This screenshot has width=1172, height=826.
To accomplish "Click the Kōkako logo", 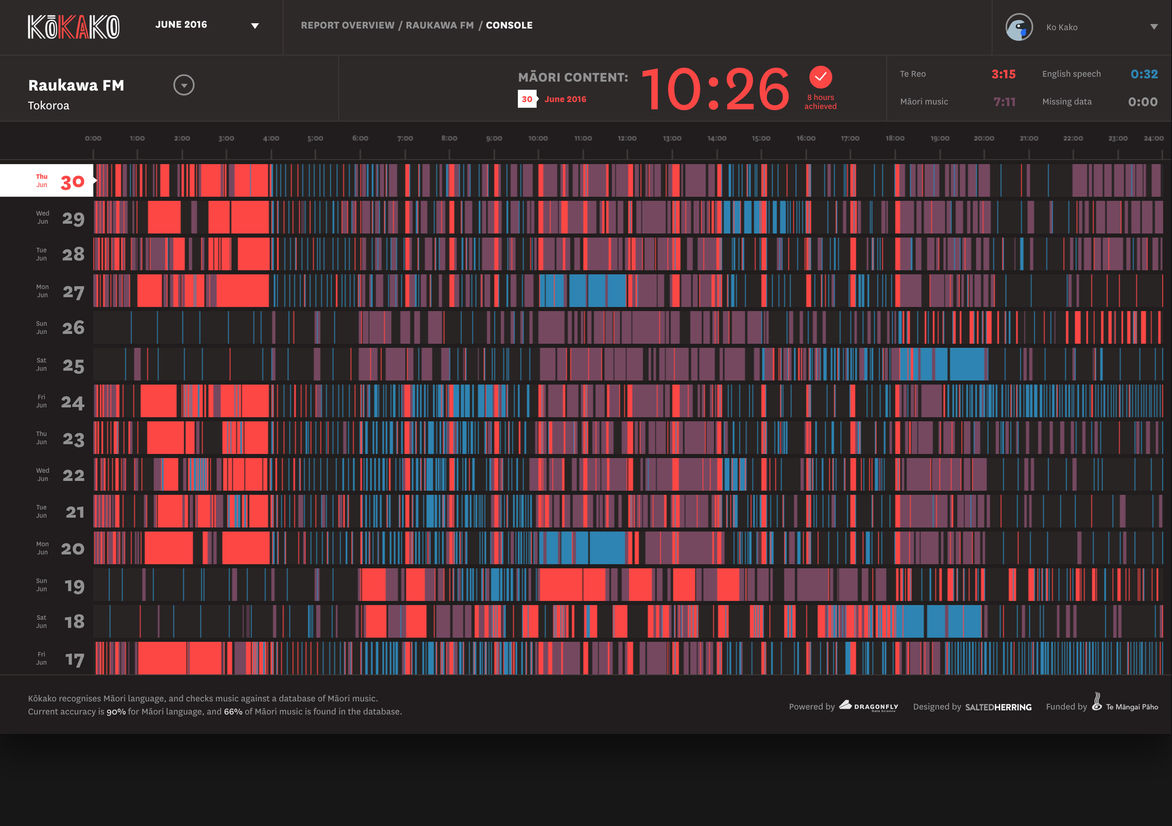I will [73, 27].
